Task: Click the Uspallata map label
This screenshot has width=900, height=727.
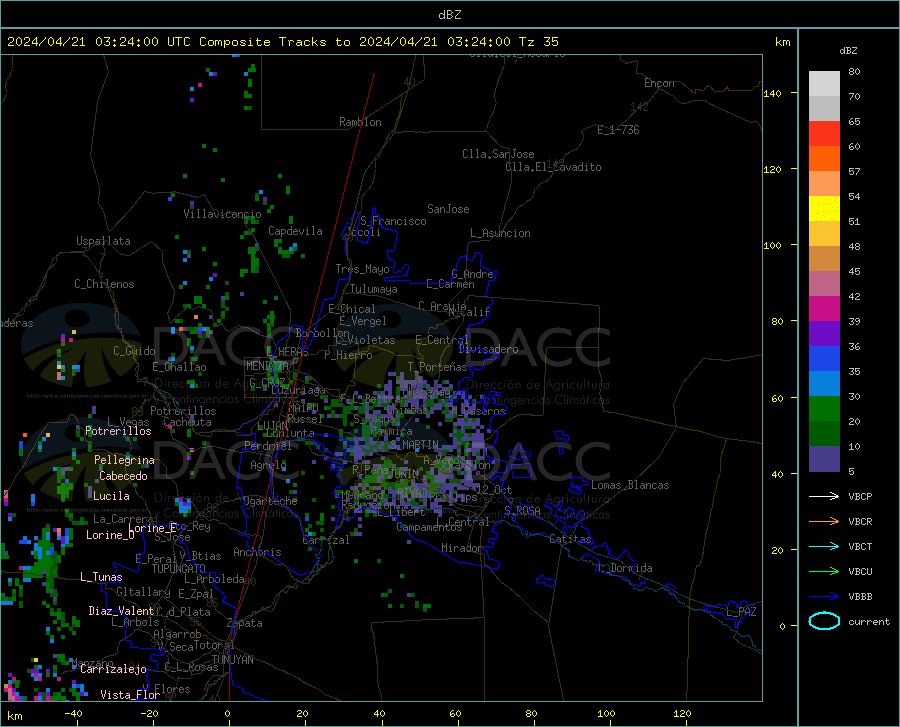Action: (x=103, y=241)
